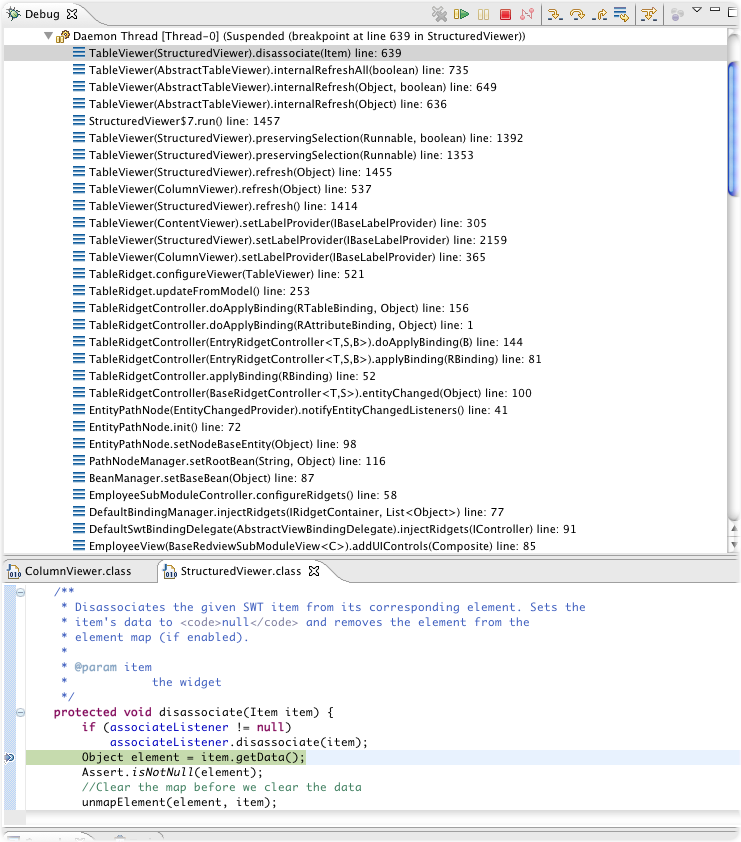741x842 pixels.
Task: Select ColumnViewer.refresh(Object) line 537 frame
Action: [230, 189]
